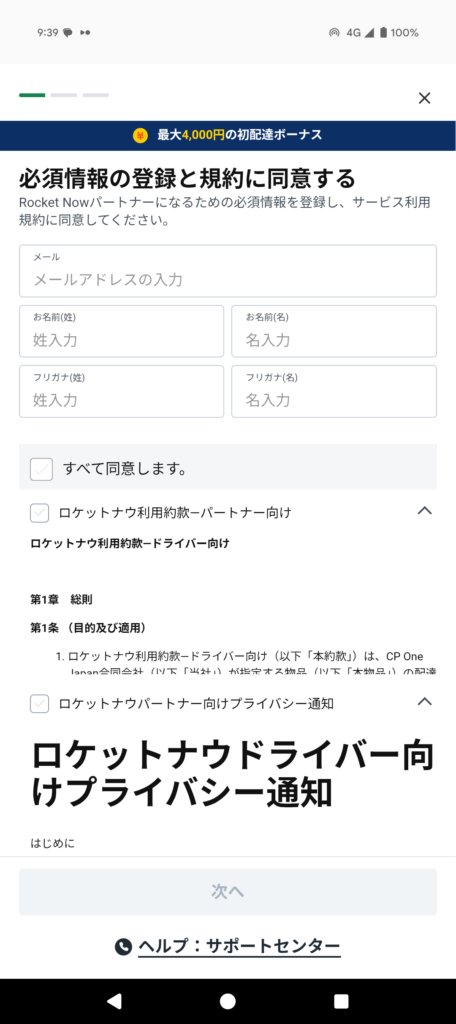Open ヘルプ：サポートセンター link
Screen dimensions: 456x1024
click(239, 946)
